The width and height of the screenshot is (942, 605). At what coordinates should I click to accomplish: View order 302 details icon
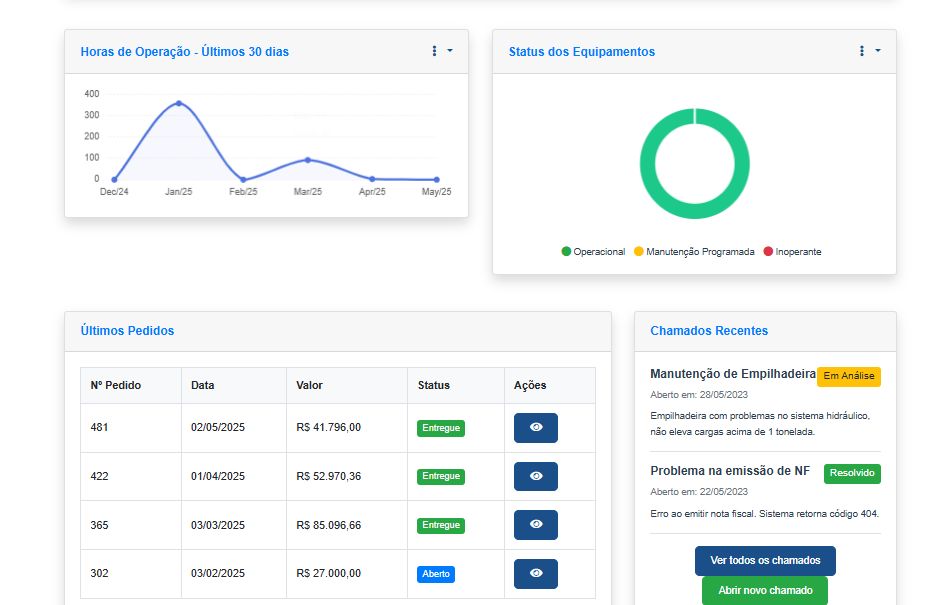pos(535,574)
